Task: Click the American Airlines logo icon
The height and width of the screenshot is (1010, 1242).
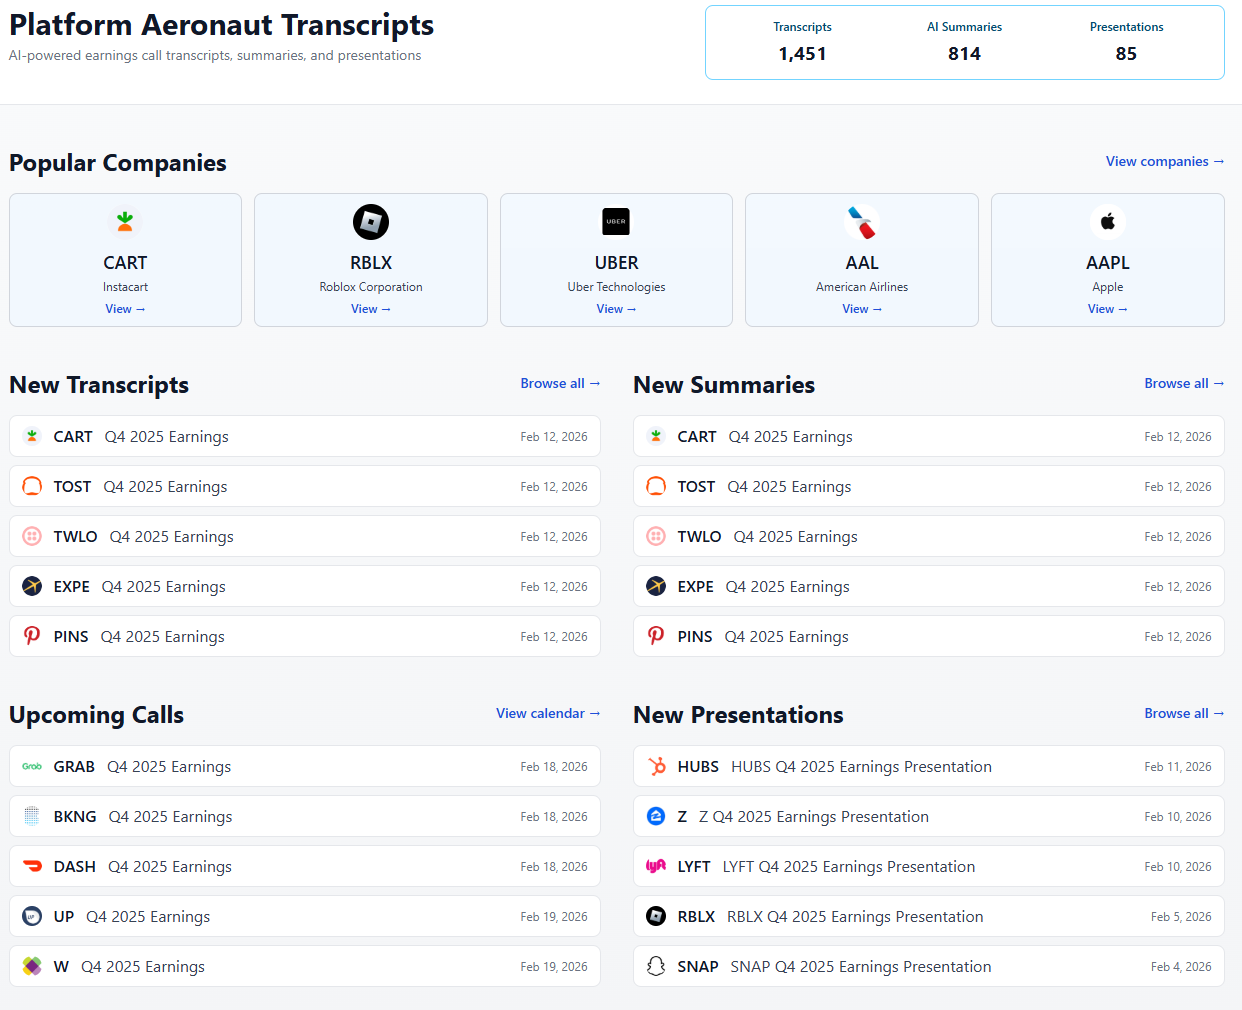Action: pos(862,222)
